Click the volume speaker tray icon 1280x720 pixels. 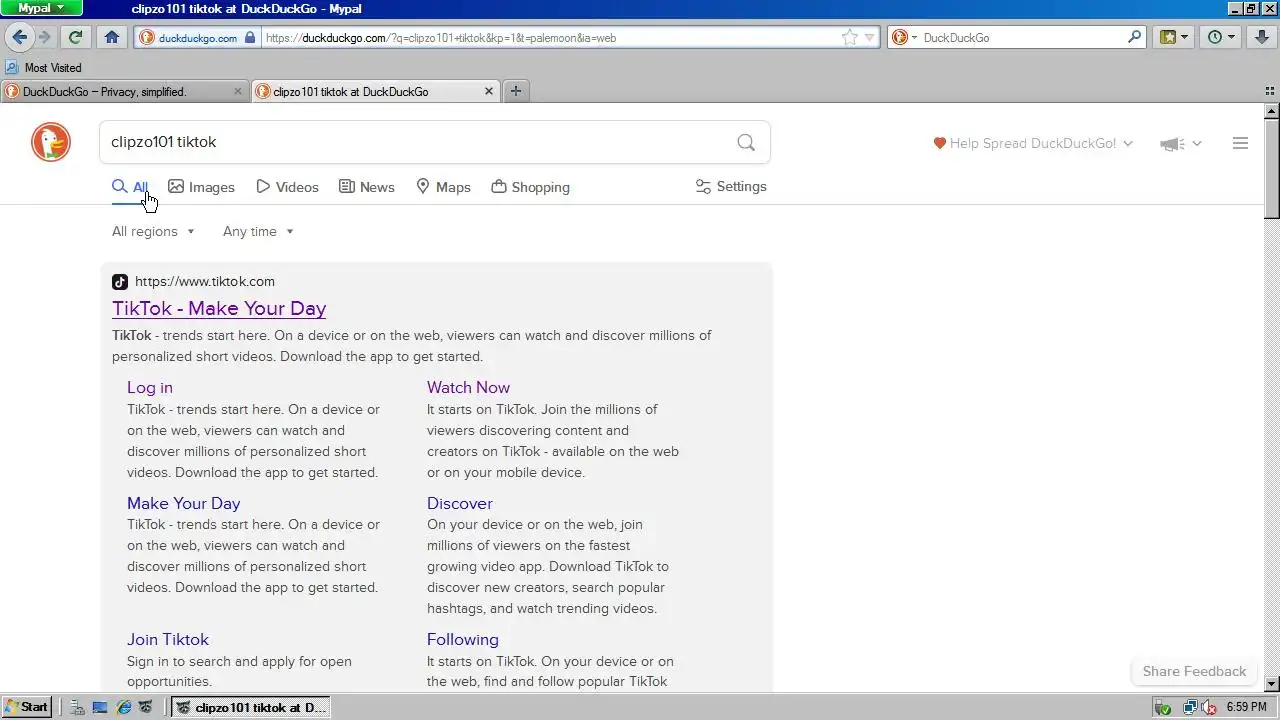(1207, 707)
